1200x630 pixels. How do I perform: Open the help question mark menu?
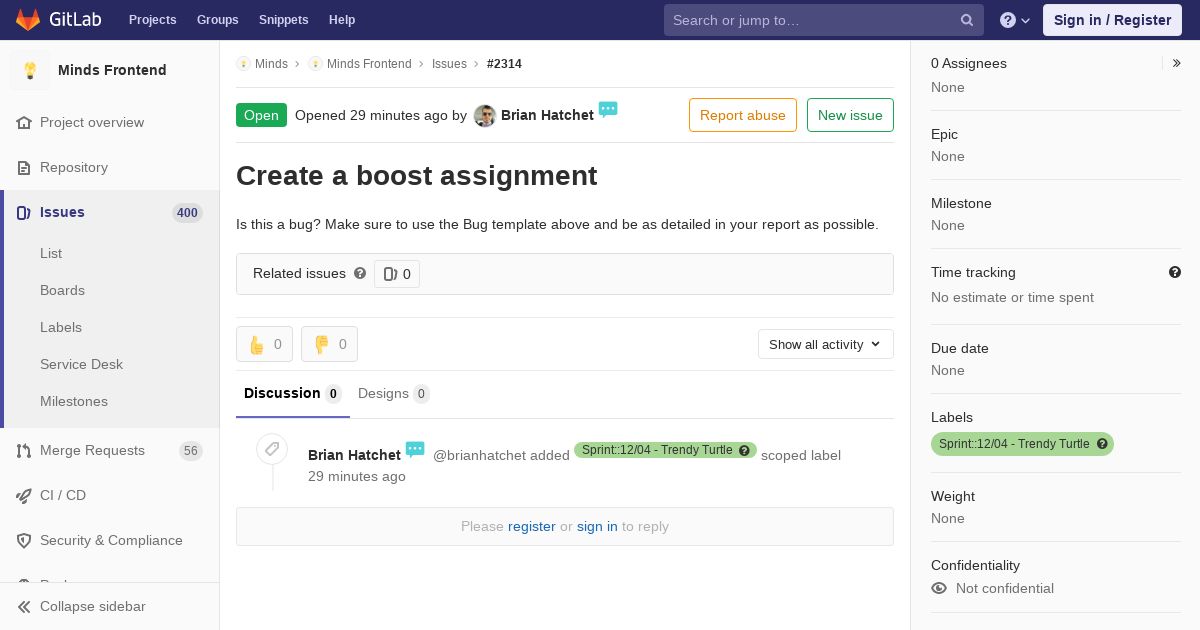point(1015,20)
